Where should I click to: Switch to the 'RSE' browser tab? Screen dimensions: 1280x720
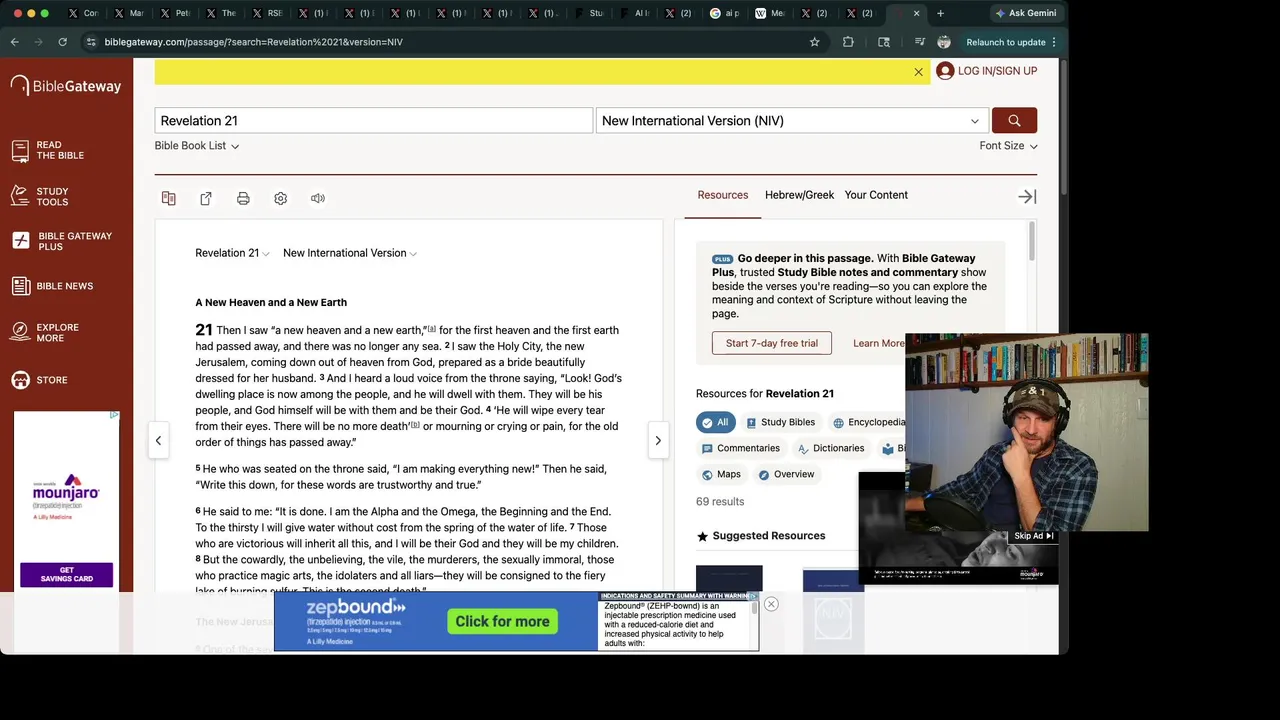click(x=266, y=13)
